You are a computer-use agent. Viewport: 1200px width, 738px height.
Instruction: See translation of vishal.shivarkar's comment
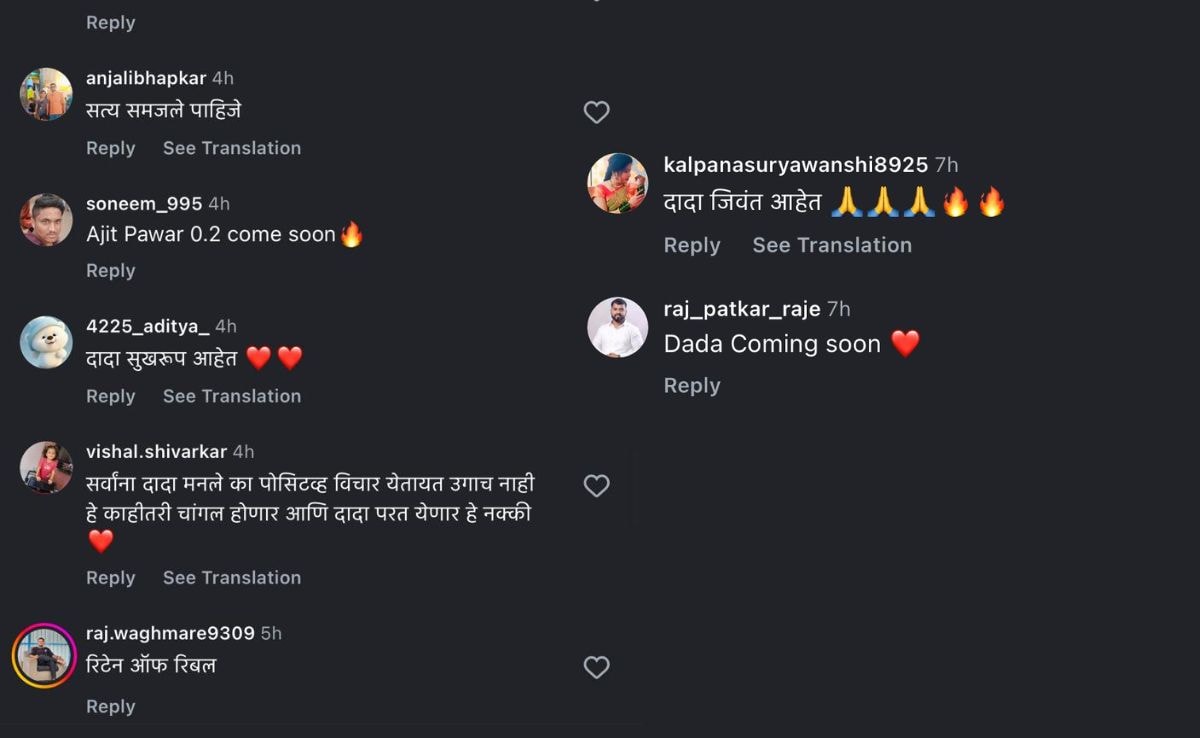[x=232, y=578]
